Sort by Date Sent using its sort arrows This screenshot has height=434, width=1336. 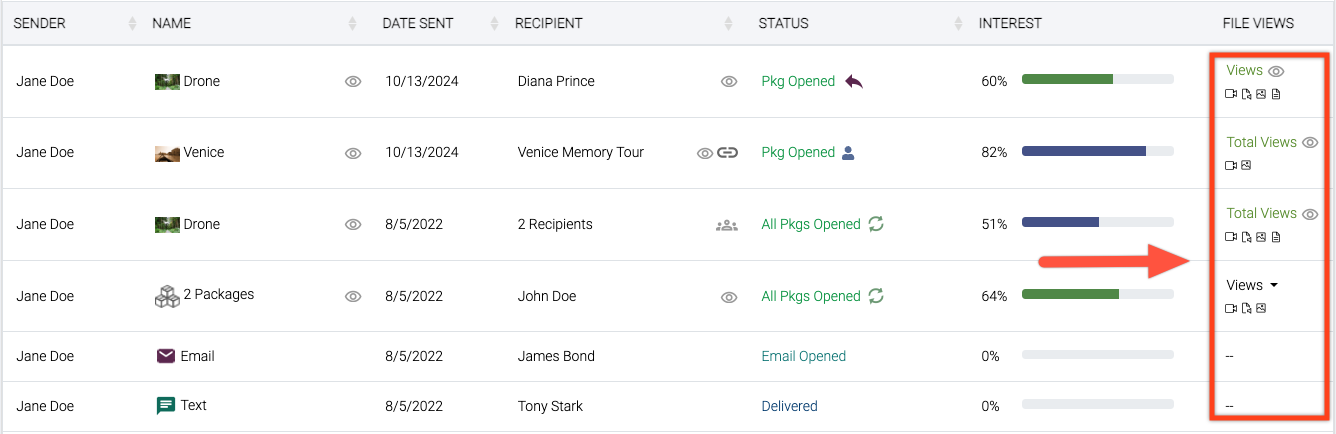coord(493,23)
